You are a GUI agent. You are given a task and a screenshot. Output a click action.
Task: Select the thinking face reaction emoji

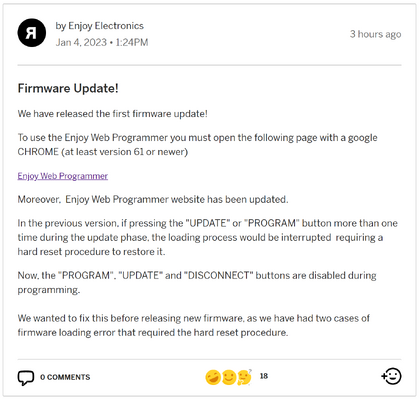244,377
